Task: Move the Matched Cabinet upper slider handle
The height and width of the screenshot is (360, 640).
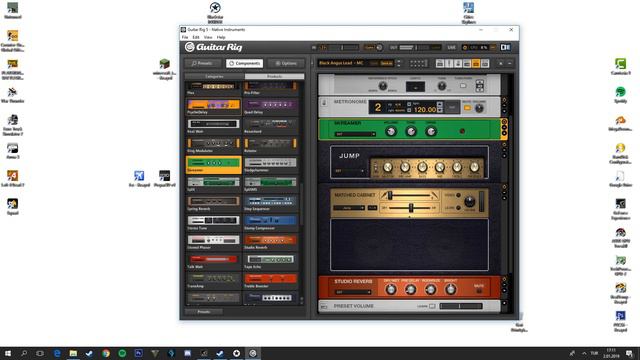Action: (390, 196)
